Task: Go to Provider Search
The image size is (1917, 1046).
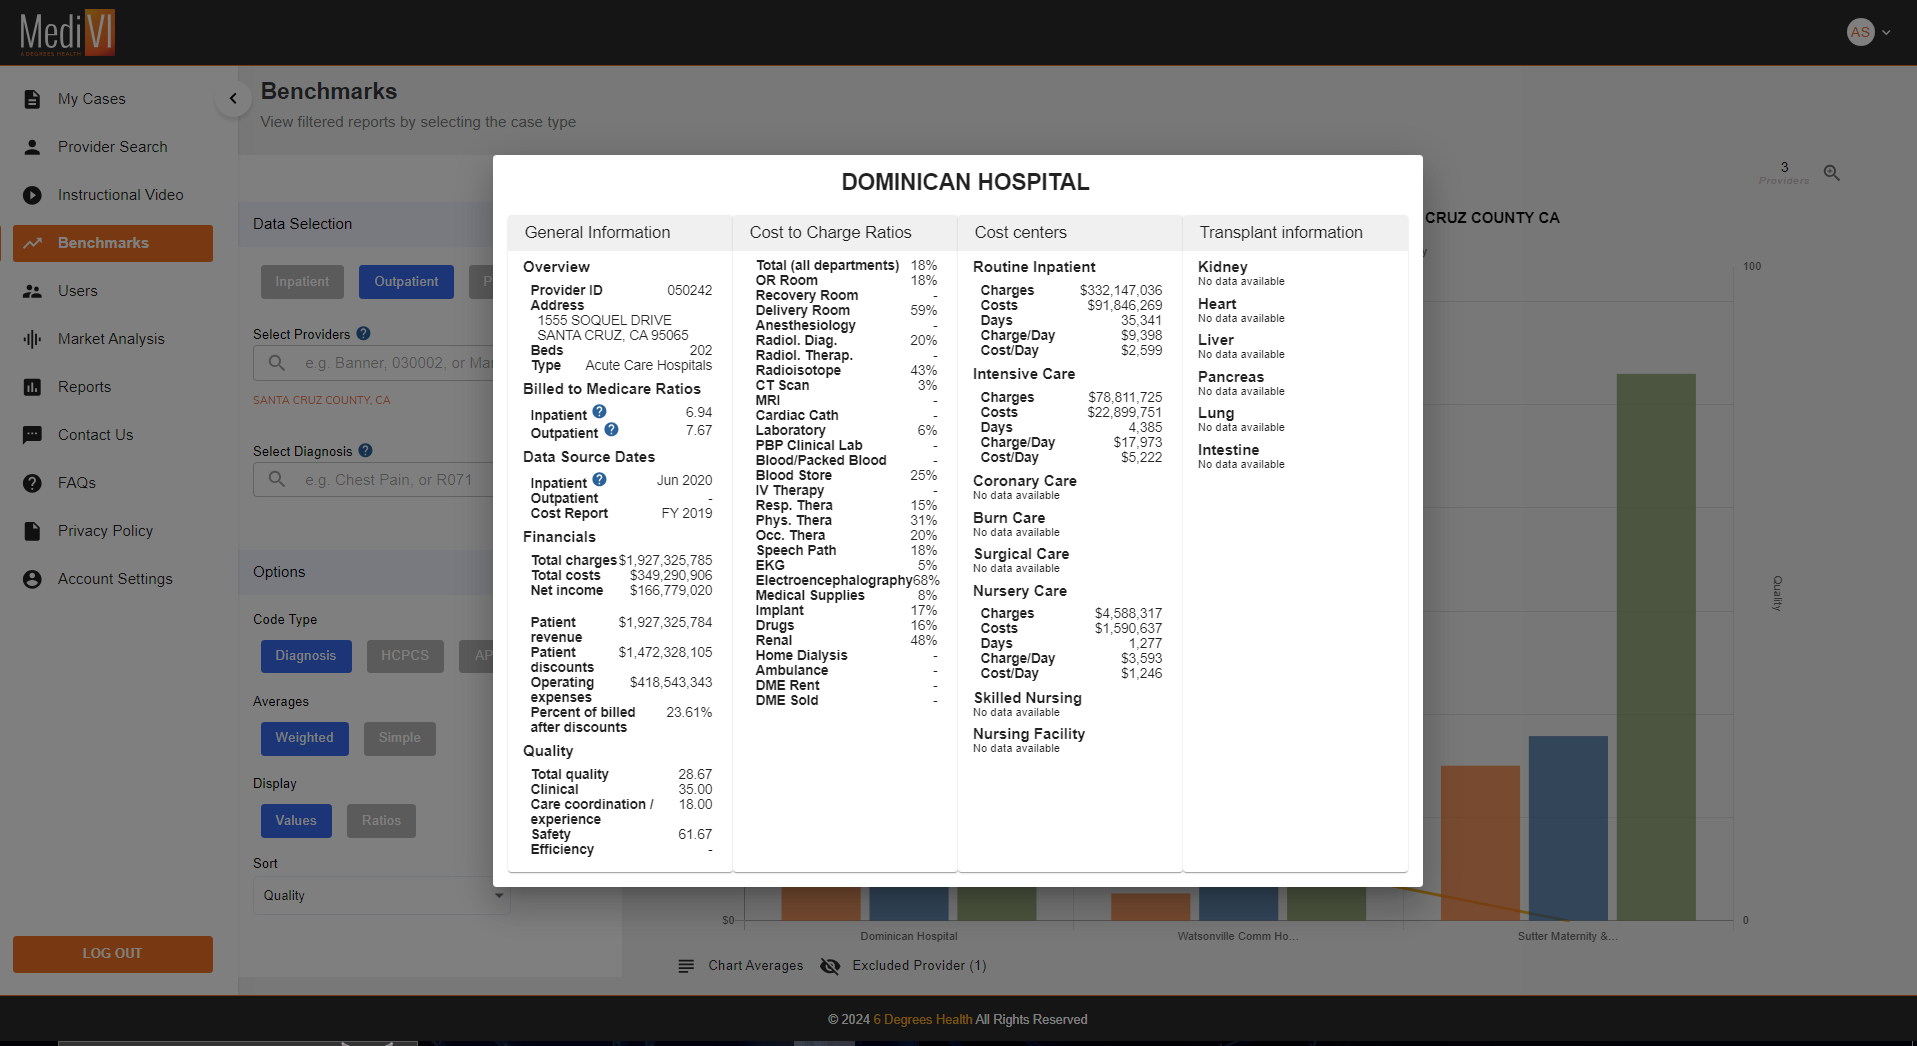Action: [113, 147]
